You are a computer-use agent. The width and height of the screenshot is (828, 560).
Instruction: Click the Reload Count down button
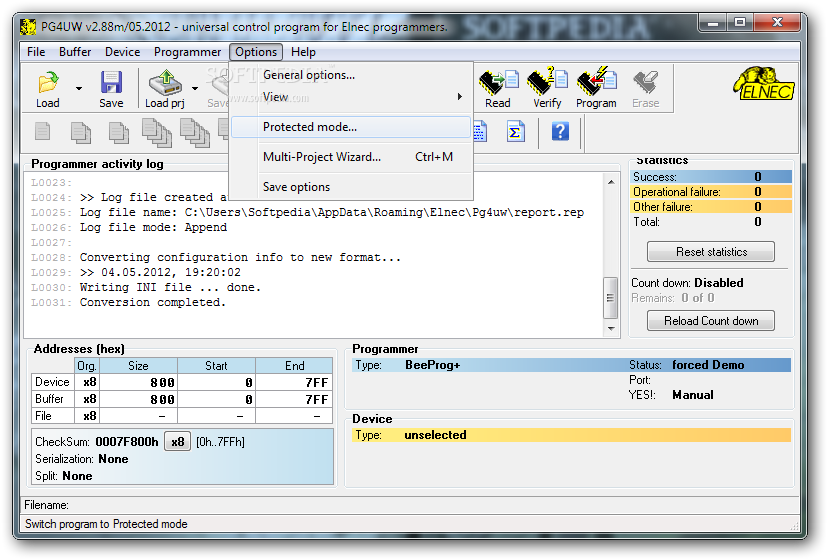(x=711, y=321)
